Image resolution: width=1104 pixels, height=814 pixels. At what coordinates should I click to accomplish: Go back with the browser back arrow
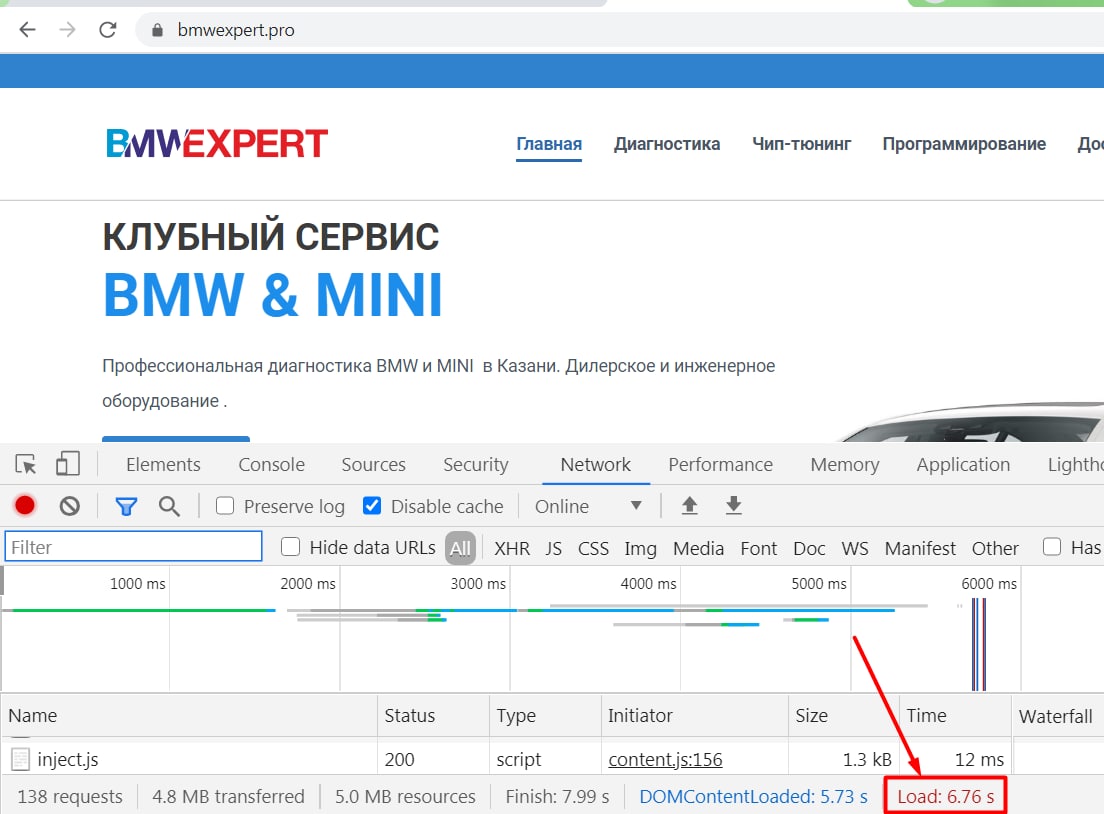(x=27, y=30)
